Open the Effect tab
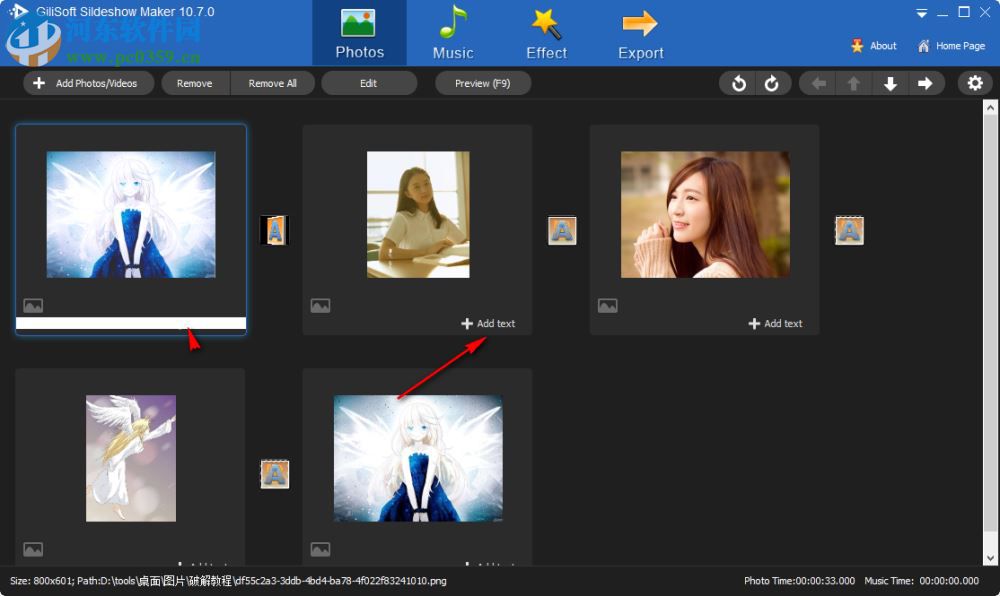The height and width of the screenshot is (596, 1000). 545,32
